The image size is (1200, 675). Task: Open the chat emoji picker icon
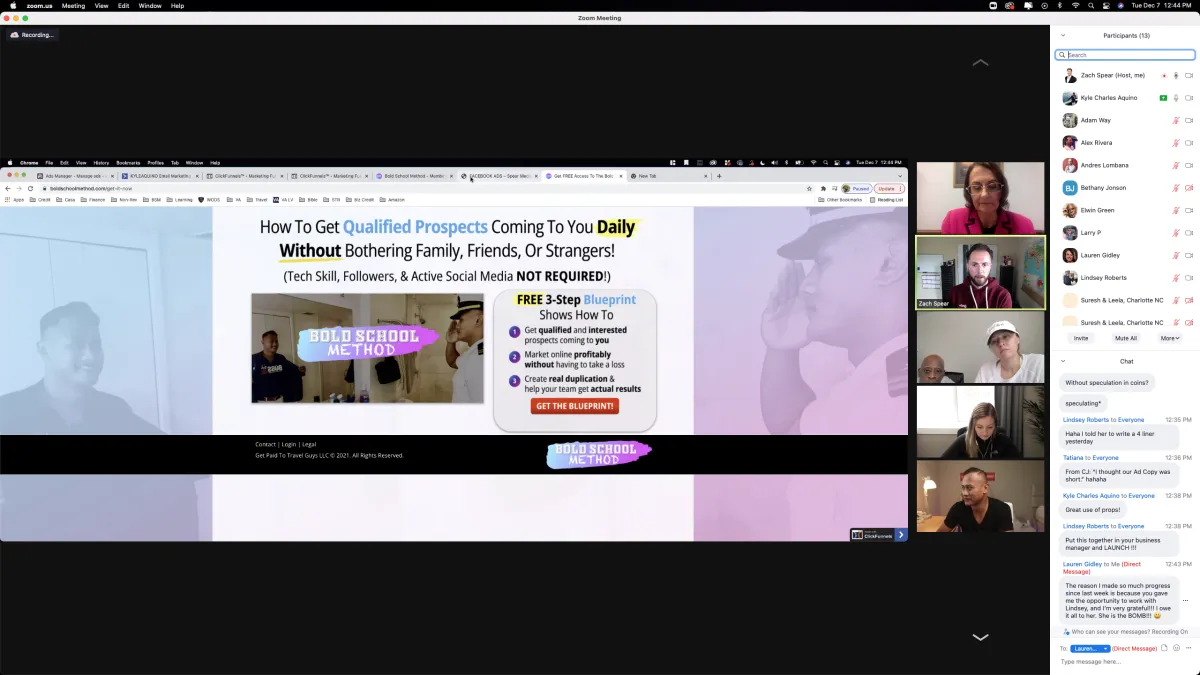[x=1176, y=649]
